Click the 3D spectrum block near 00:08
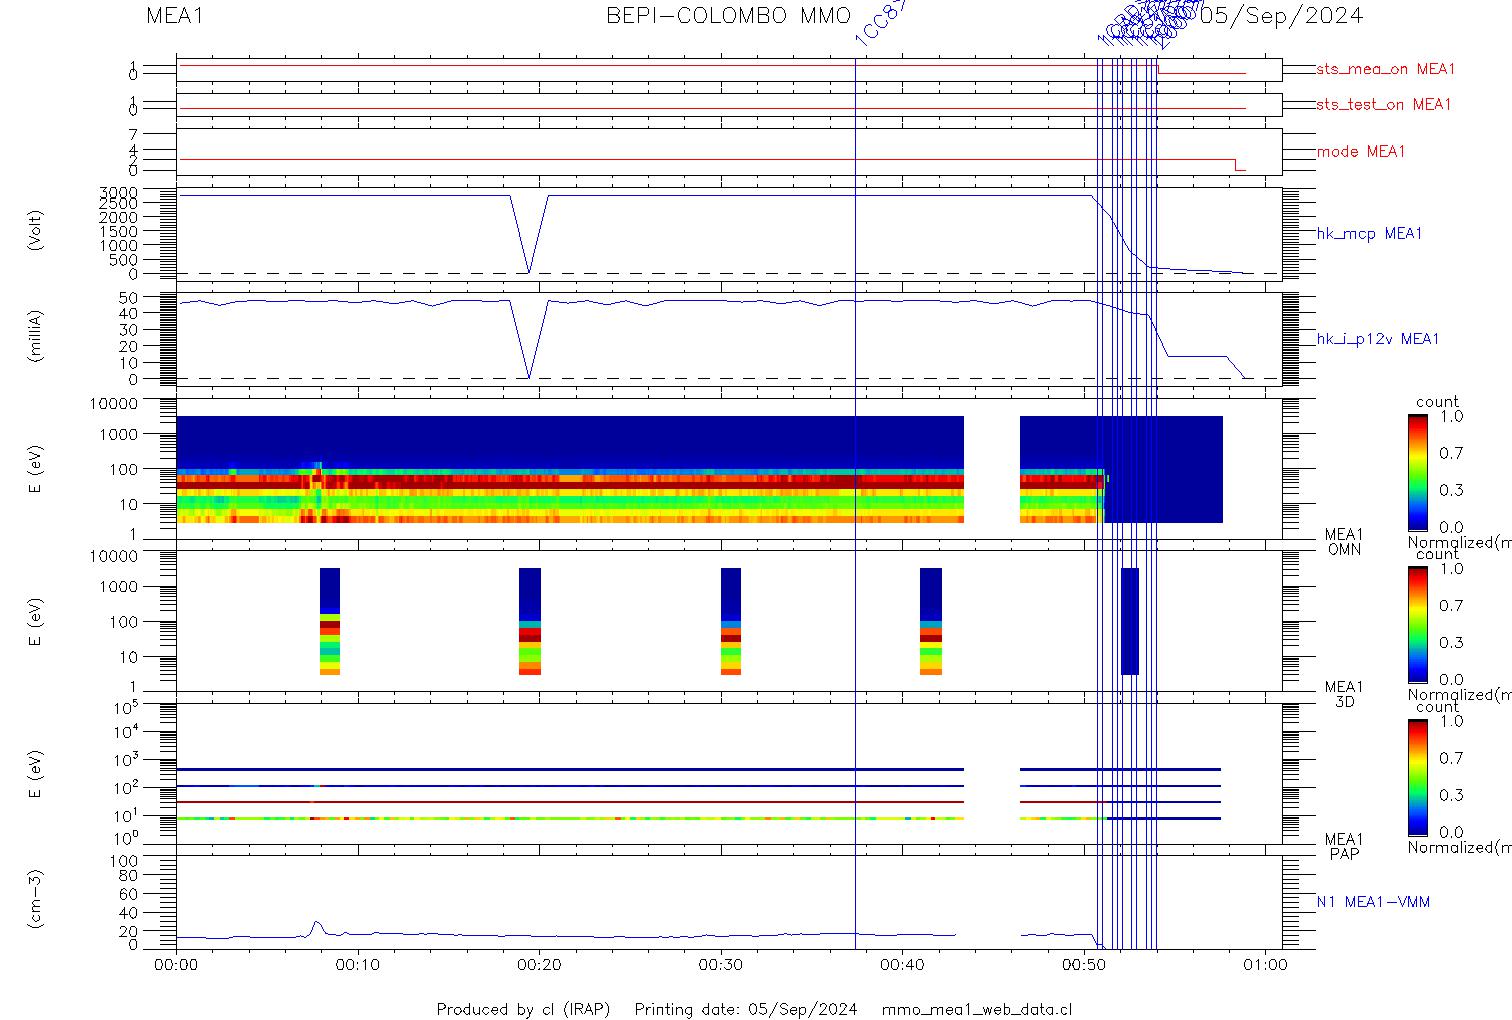 click(330, 622)
